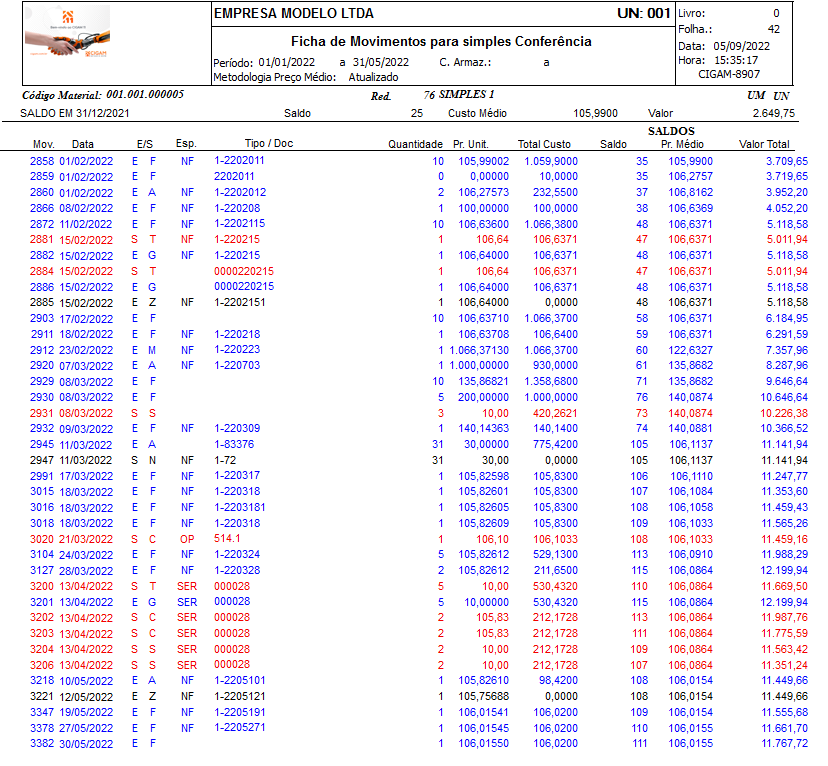Click the Pr. Médio column header
The width and height of the screenshot is (828, 766).
(x=682, y=145)
